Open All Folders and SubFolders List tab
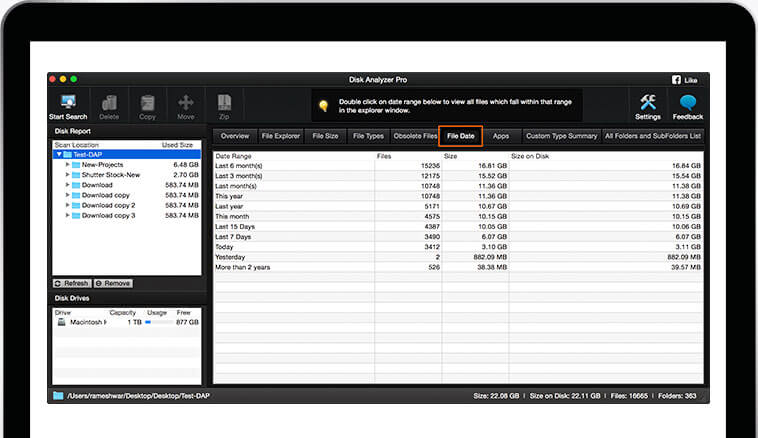The width and height of the screenshot is (758, 438). [653, 136]
